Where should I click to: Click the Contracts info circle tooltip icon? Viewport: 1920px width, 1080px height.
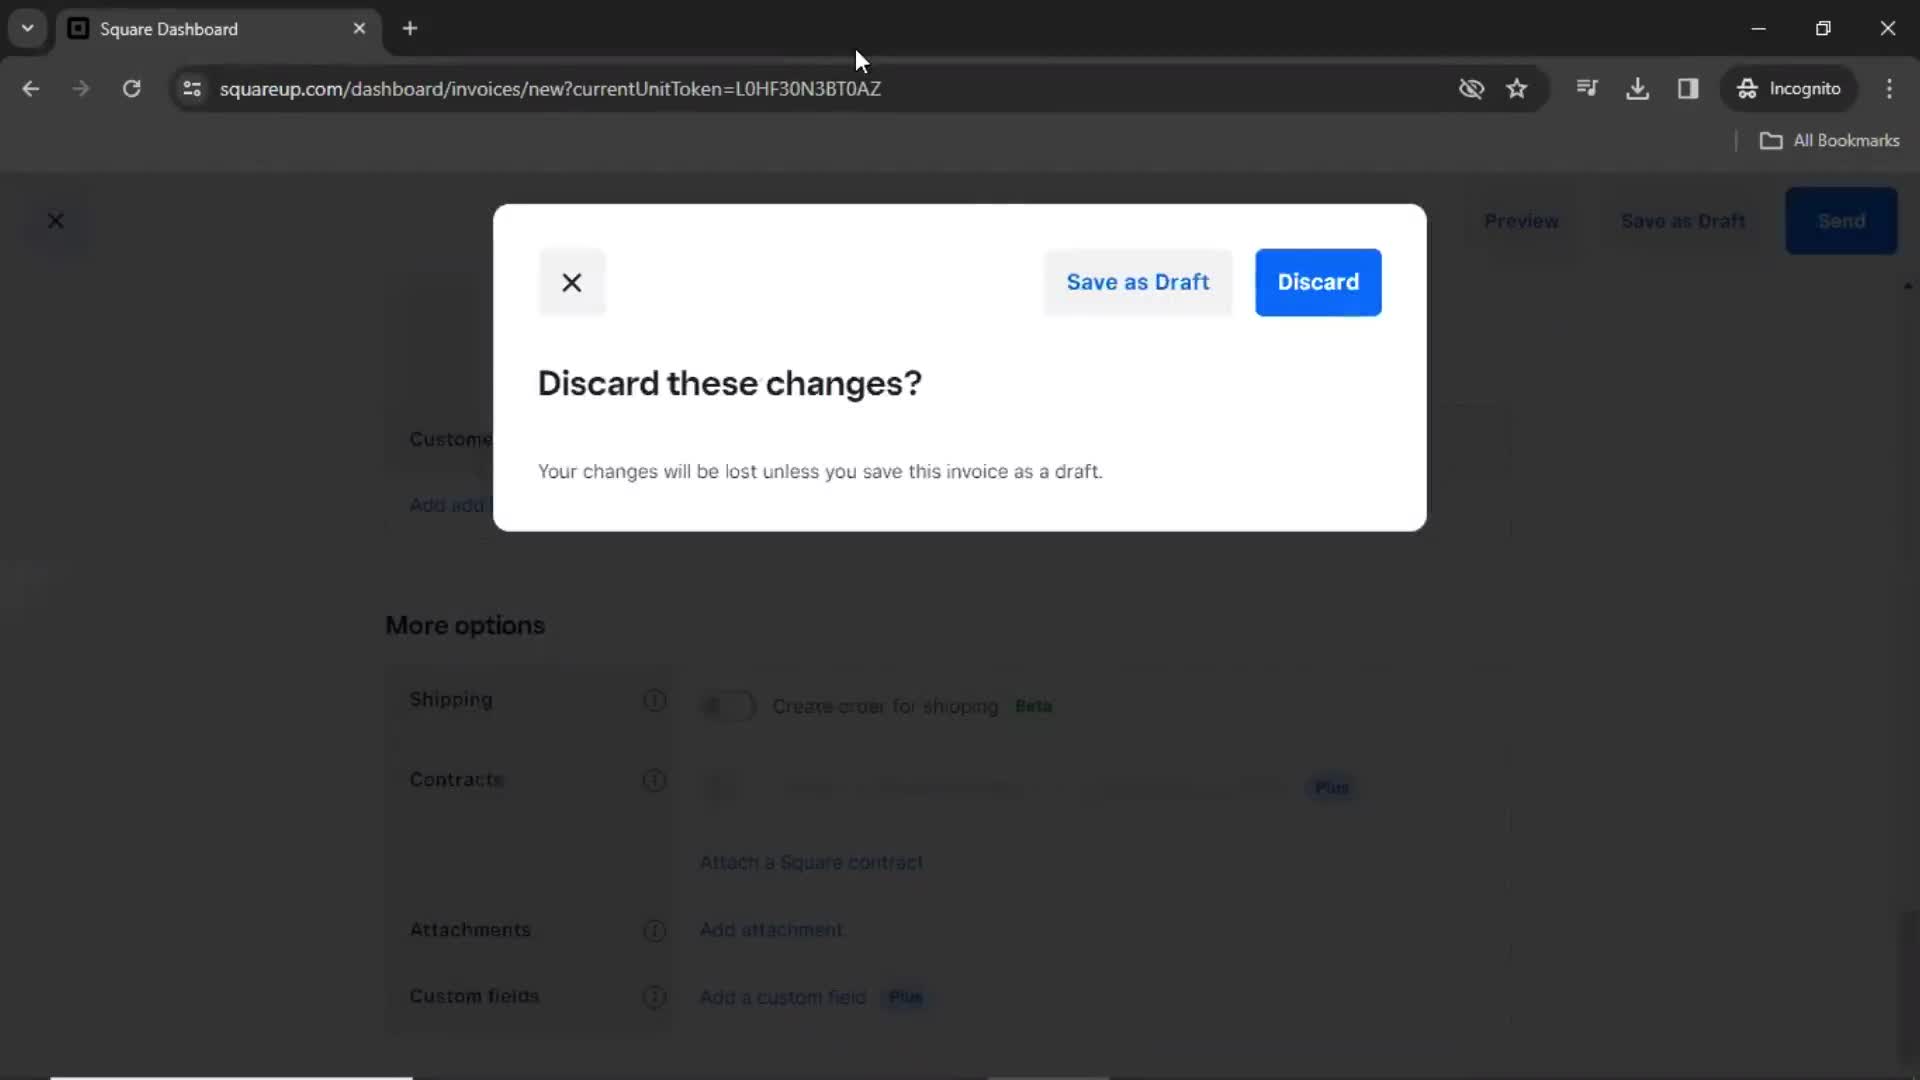pos(654,779)
